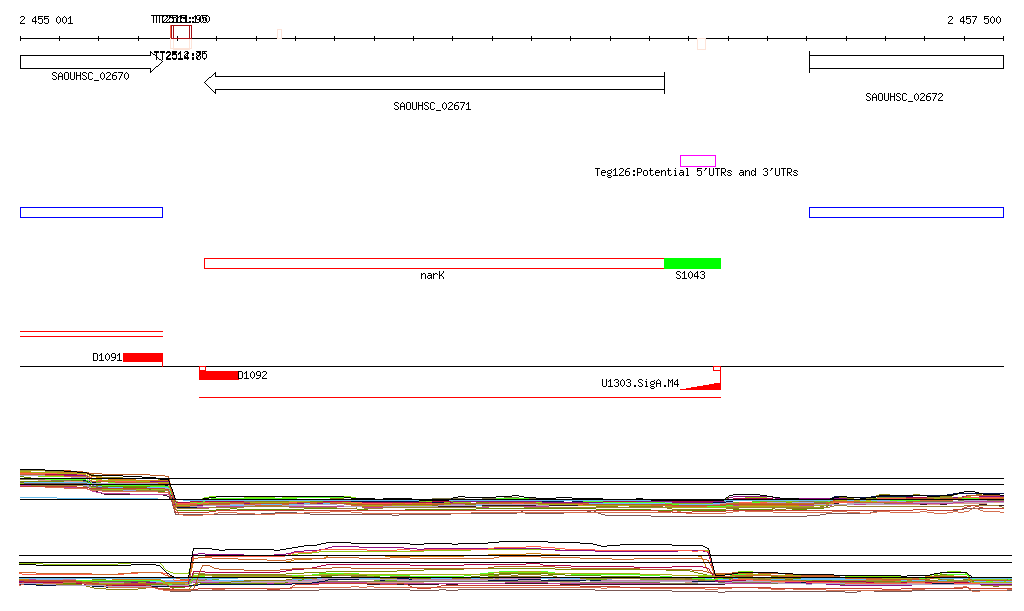Click the green S1043 segment
Image resolution: width=1024 pixels, height=611 pixels.
(692, 263)
